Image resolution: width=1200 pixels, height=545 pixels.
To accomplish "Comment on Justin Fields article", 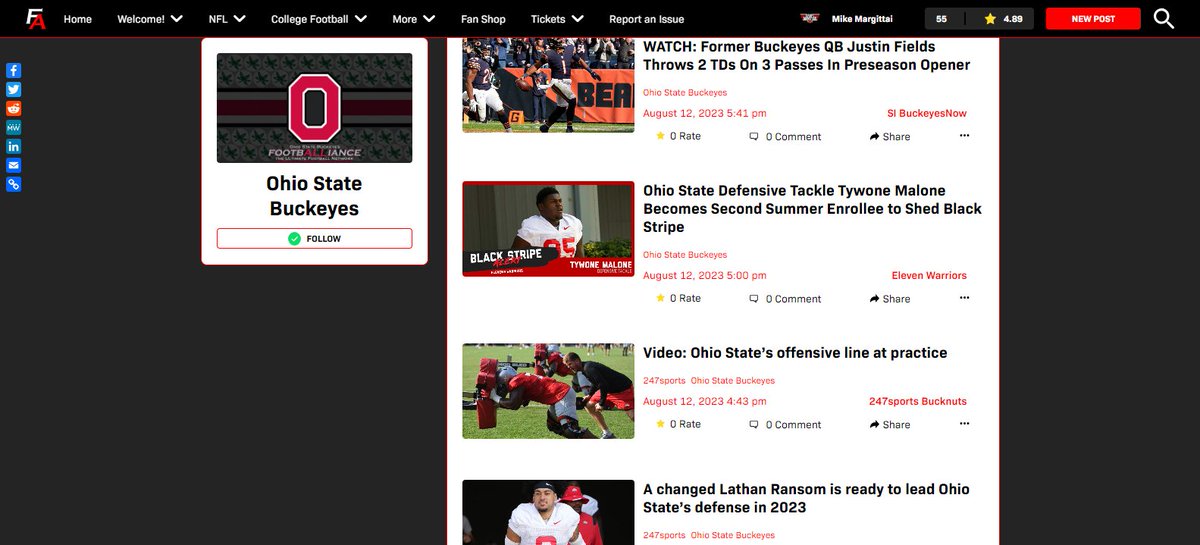I will coord(786,136).
